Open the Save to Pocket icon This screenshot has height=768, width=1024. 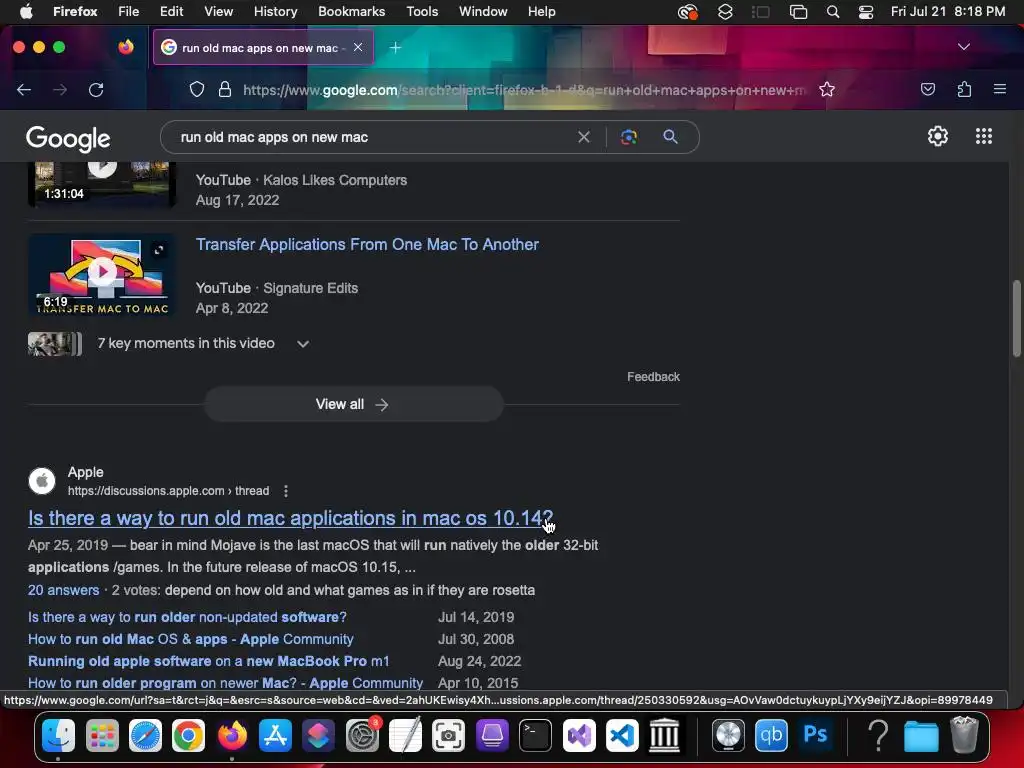[927, 89]
